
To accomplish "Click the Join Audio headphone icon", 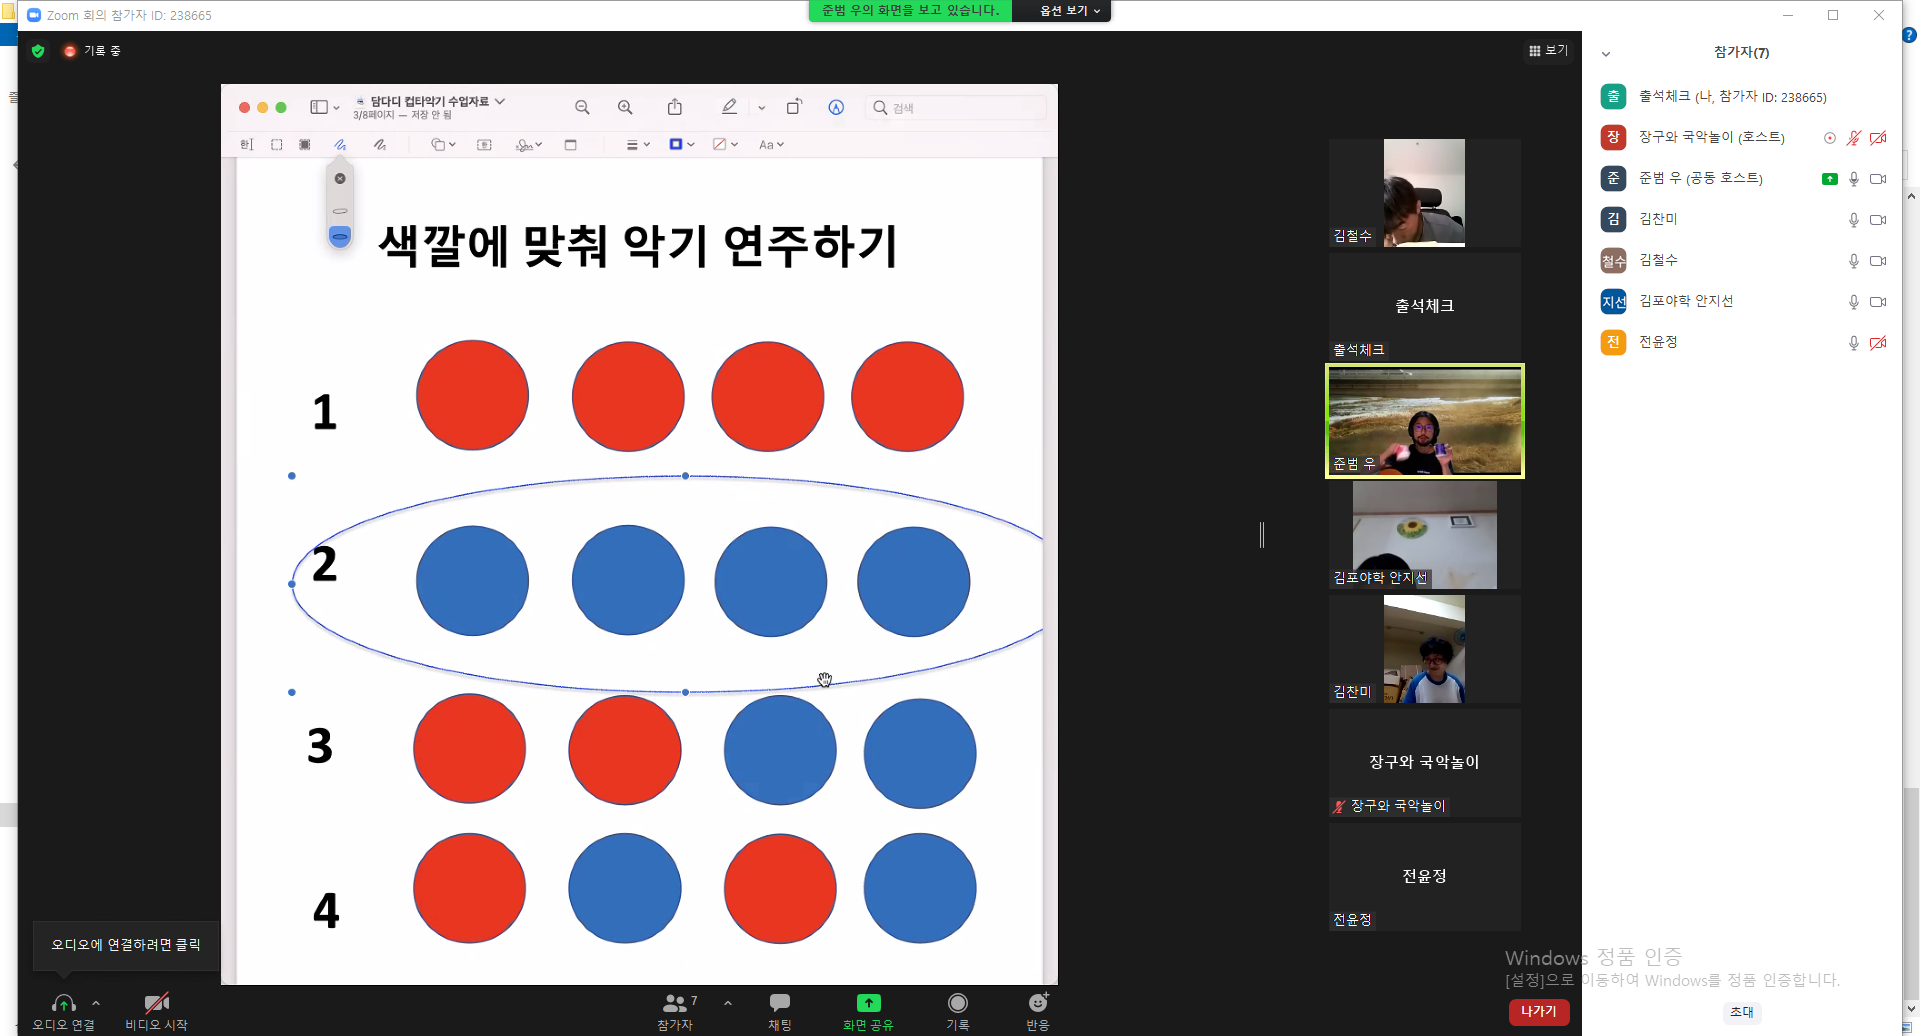I will 63,1003.
